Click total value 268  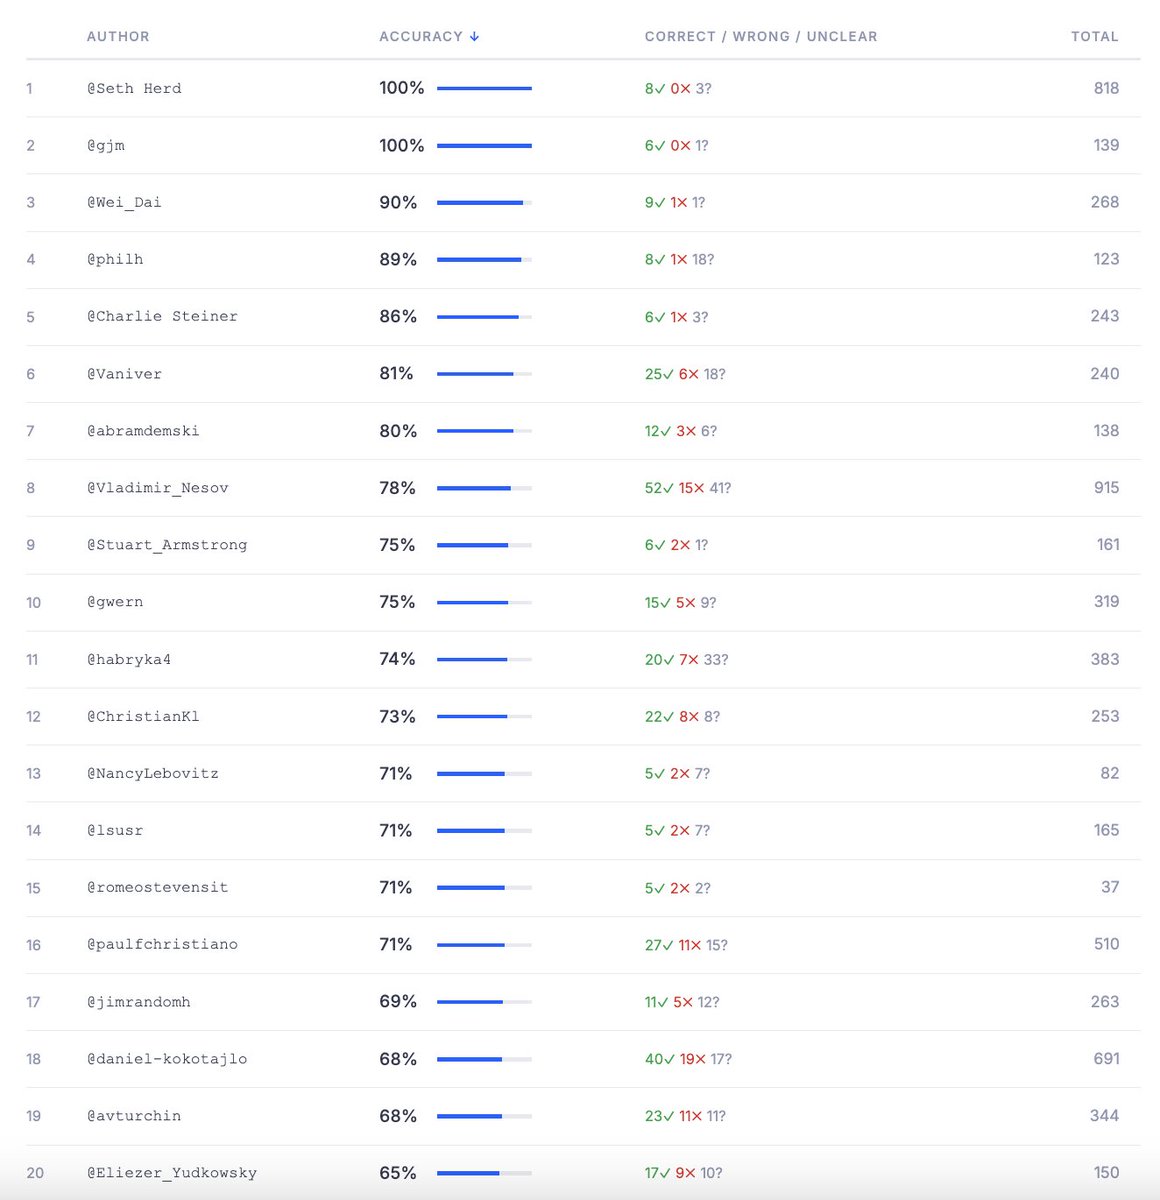(1105, 202)
